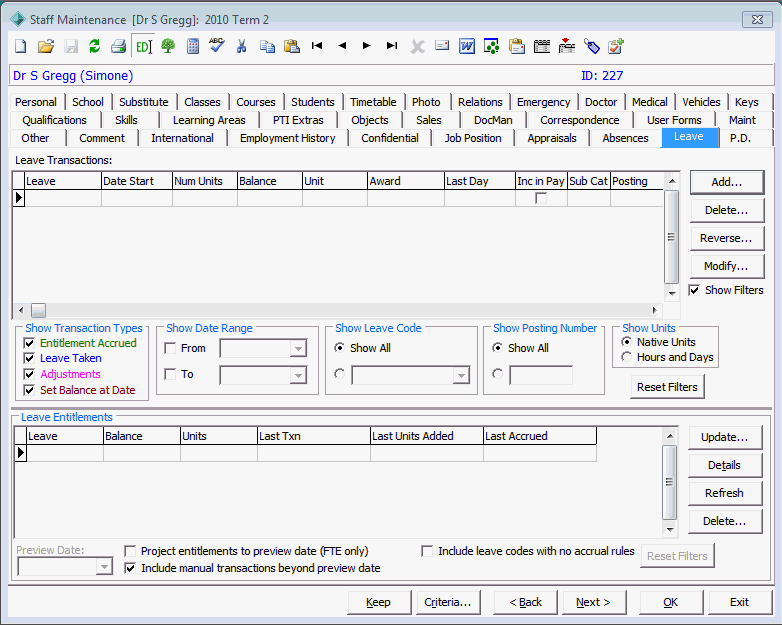Open the Employment History tab

(287, 138)
